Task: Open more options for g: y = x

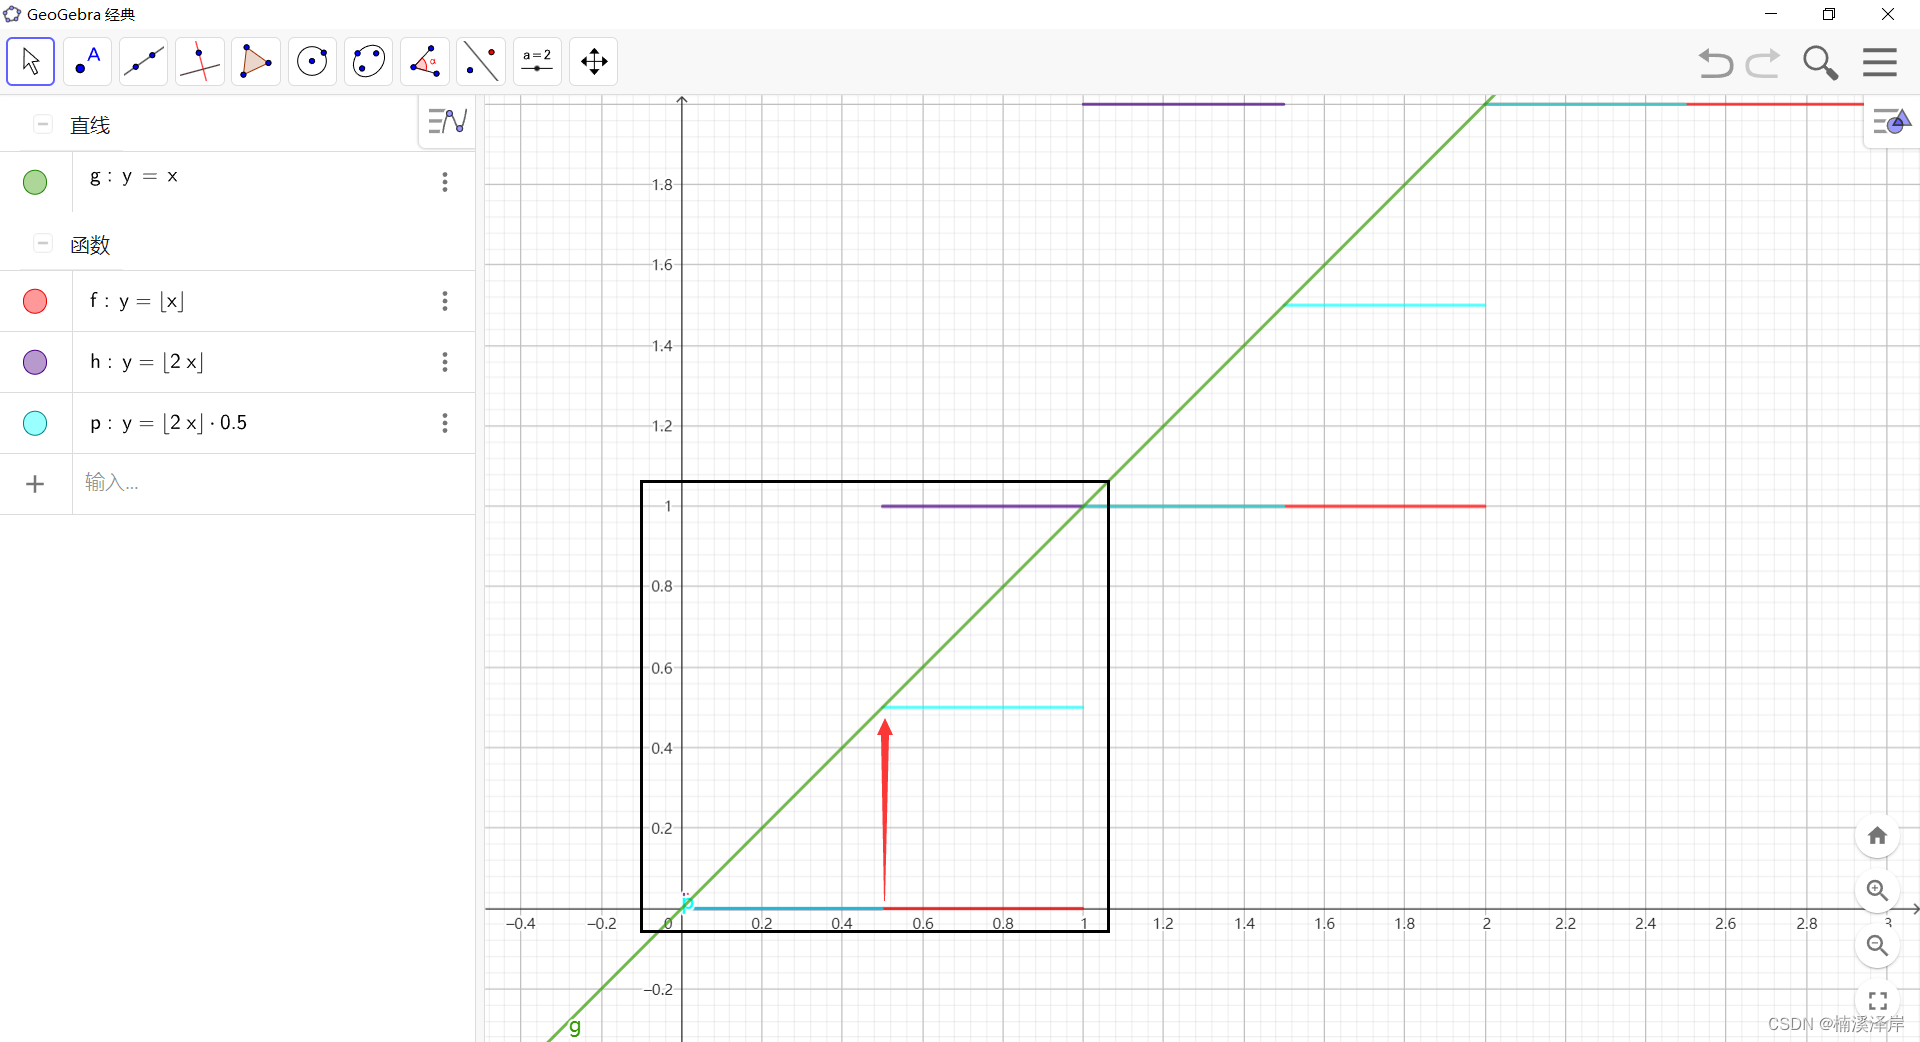Action: [x=445, y=182]
